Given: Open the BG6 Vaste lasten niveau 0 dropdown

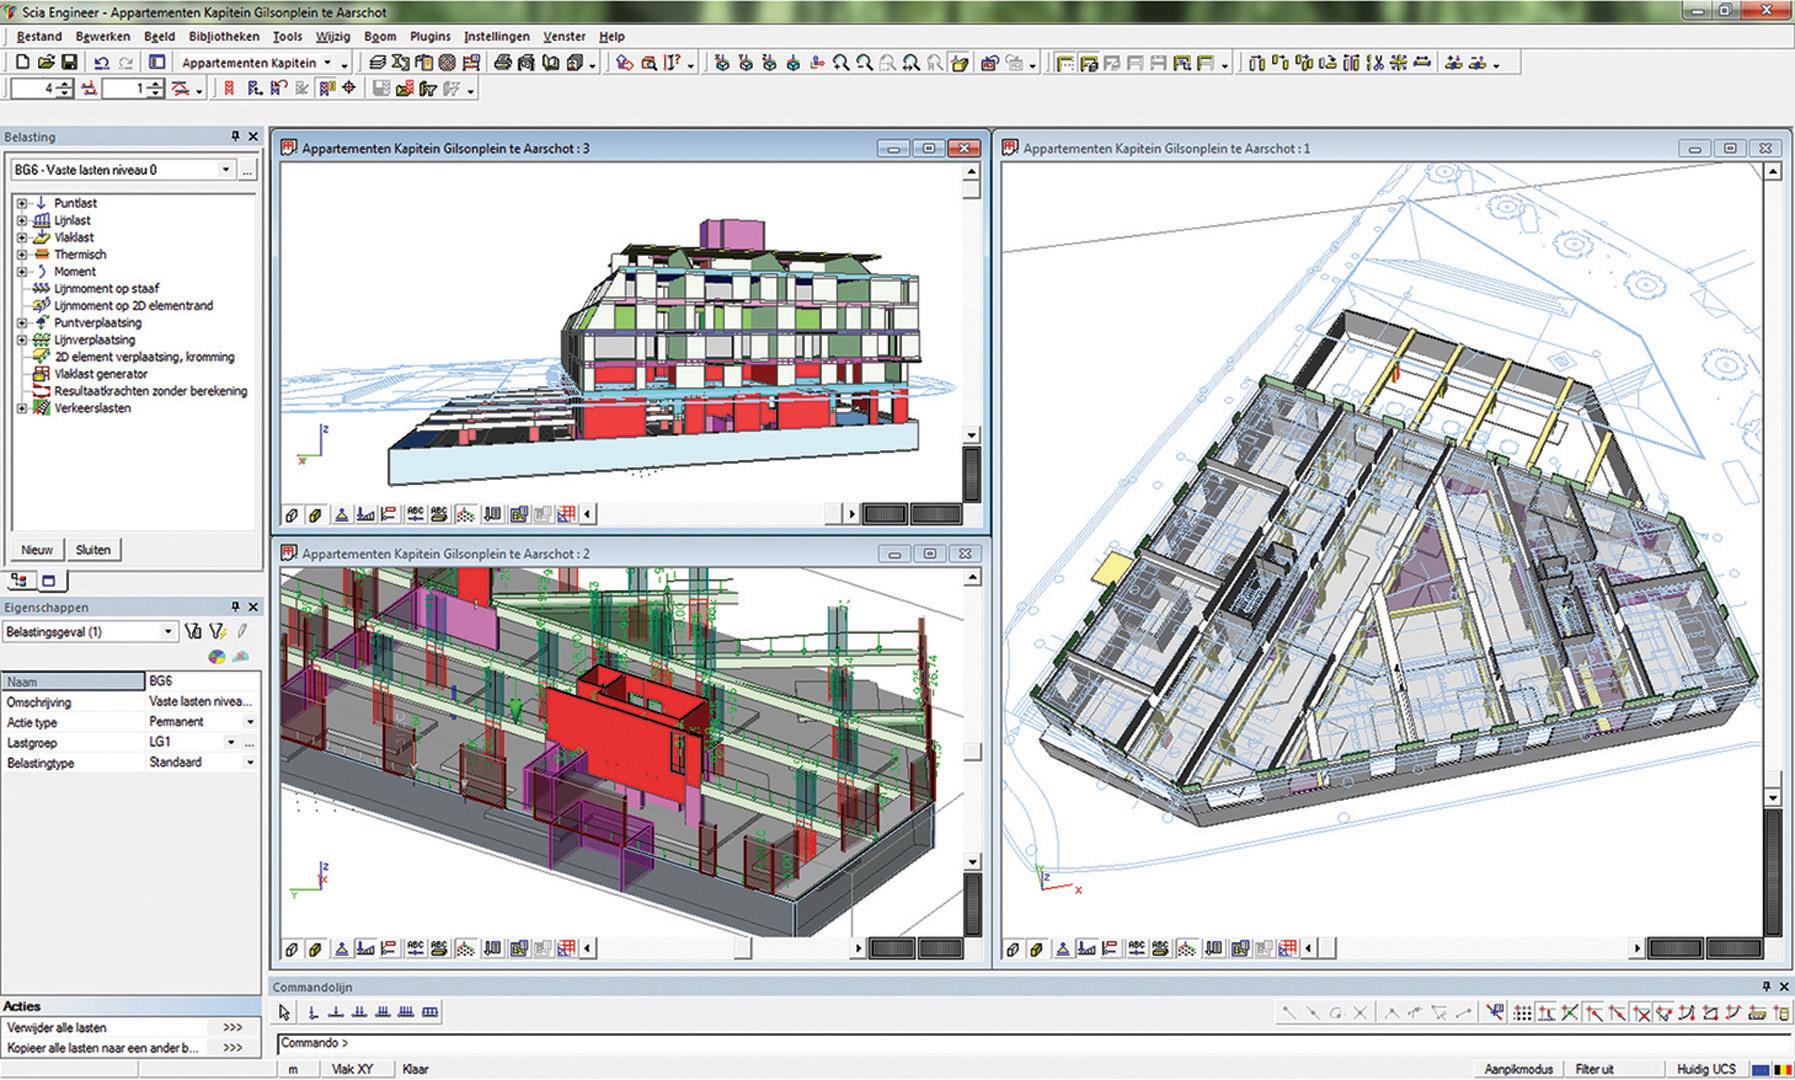Looking at the screenshot, I should (225, 169).
